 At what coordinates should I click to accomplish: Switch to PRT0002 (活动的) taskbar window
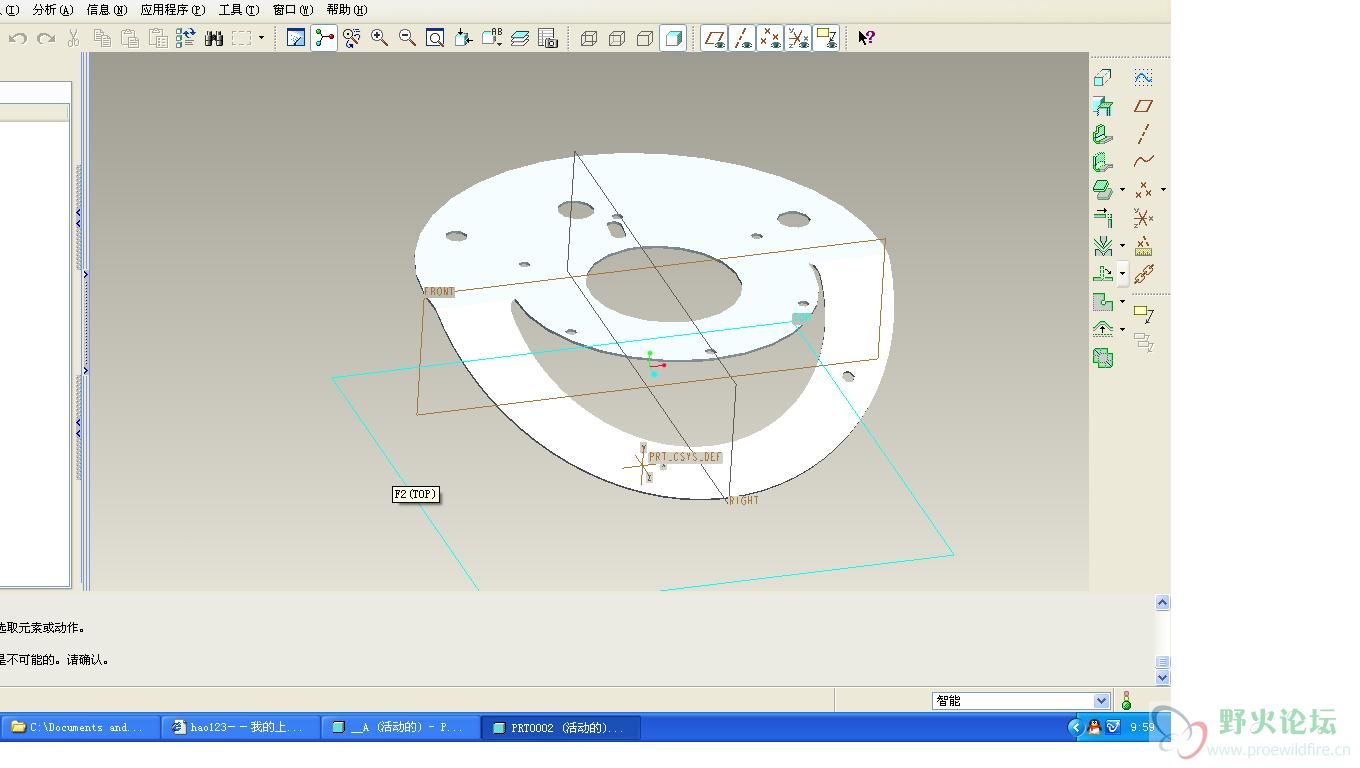click(x=560, y=727)
